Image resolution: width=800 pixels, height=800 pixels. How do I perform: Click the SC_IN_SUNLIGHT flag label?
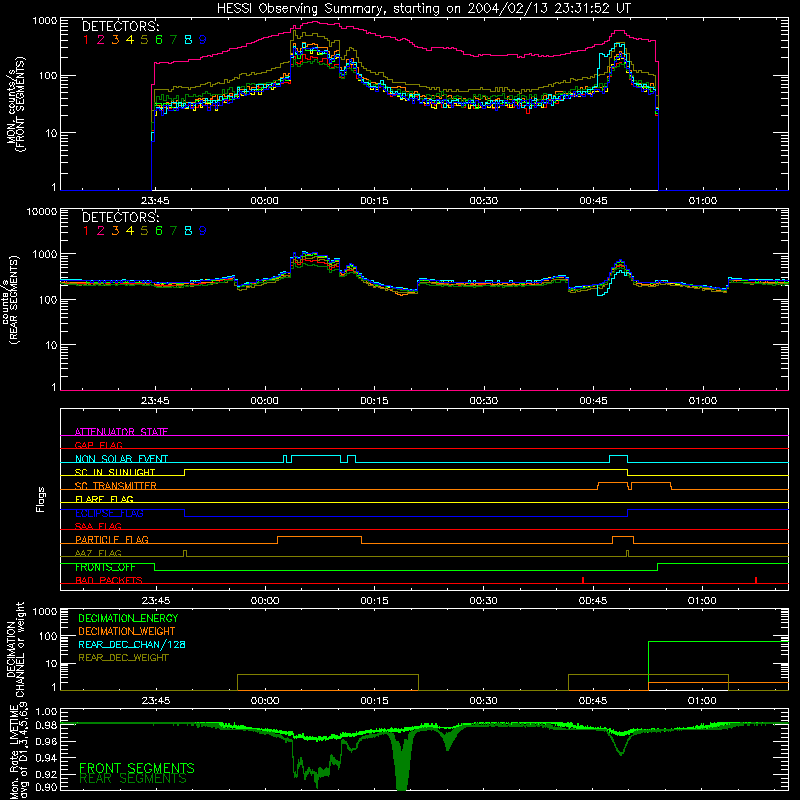tap(115, 472)
